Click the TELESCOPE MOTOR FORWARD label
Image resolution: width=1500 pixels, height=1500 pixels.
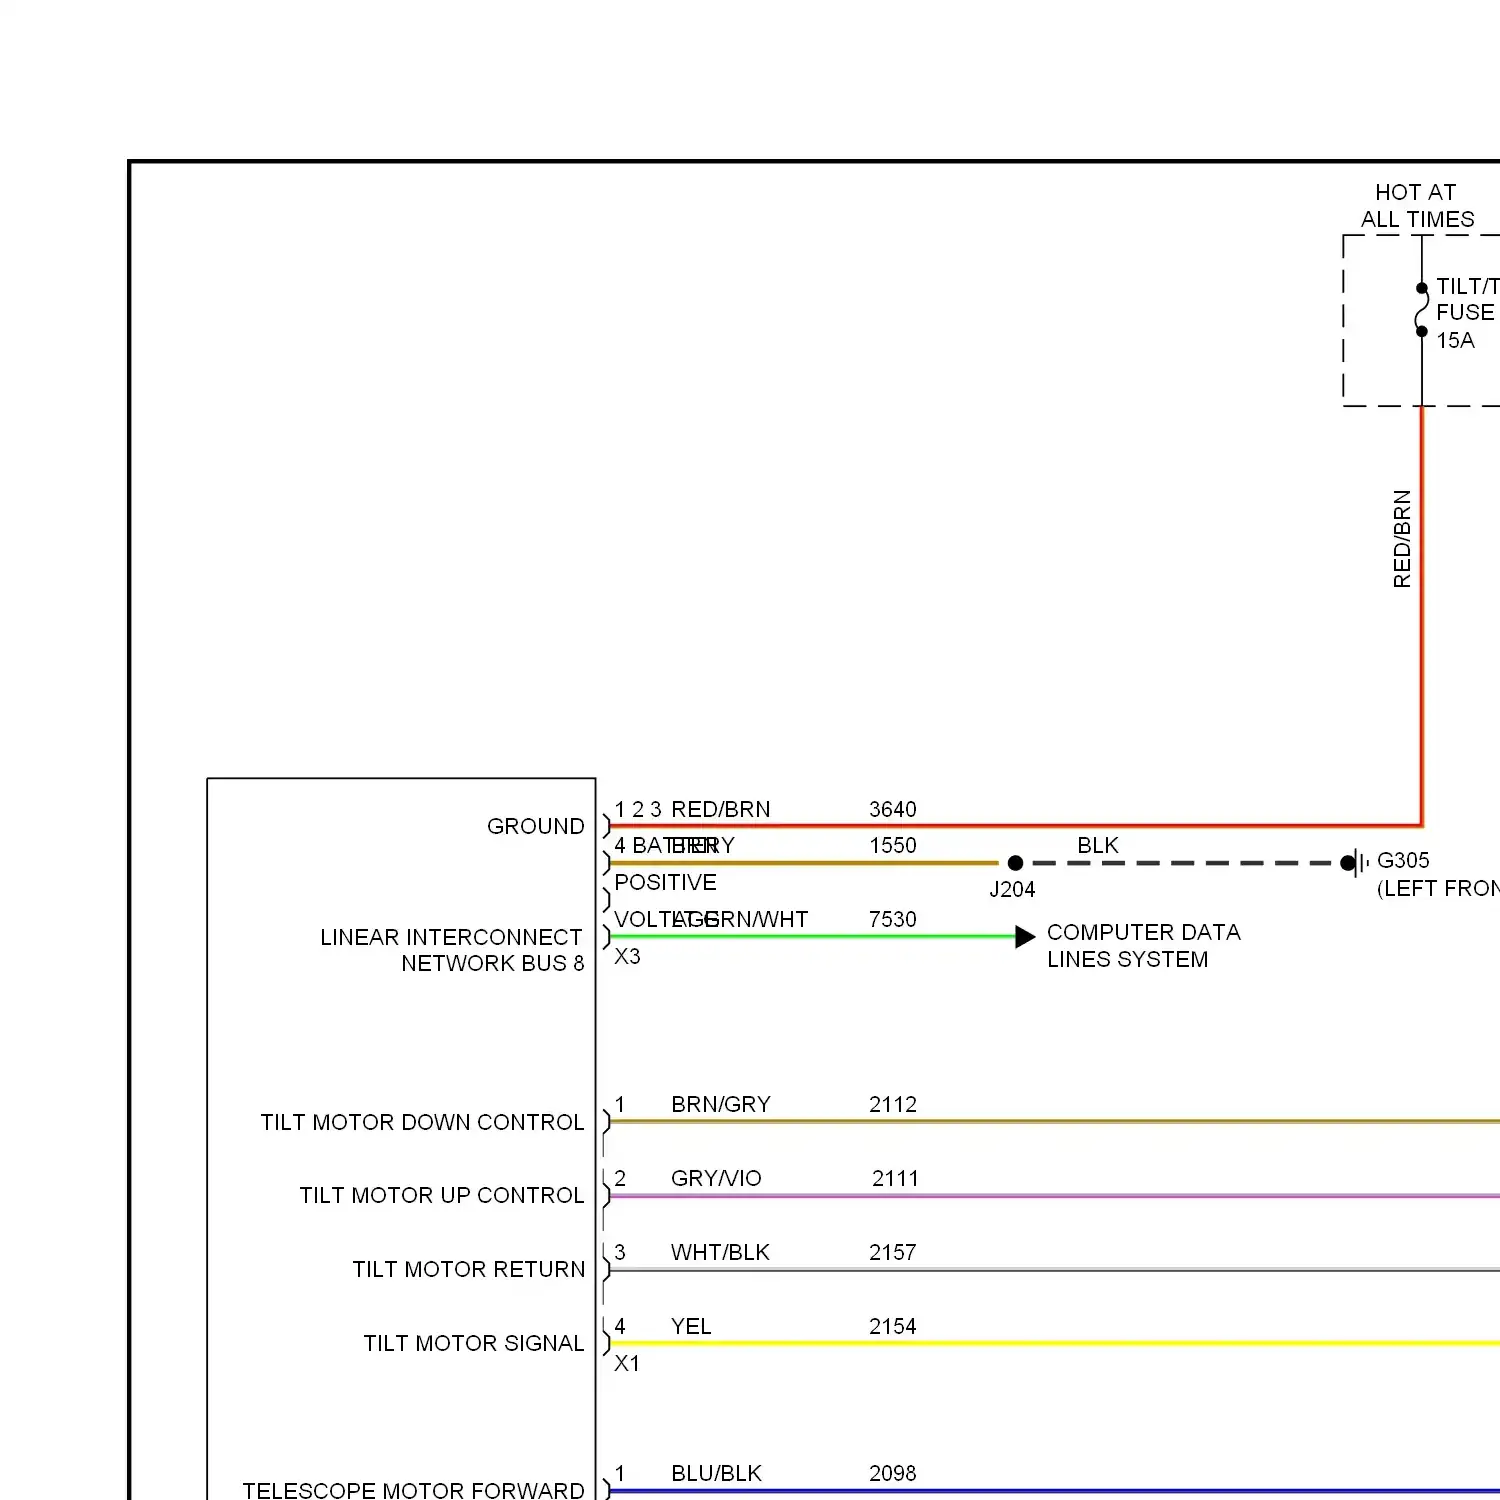[x=413, y=1490]
